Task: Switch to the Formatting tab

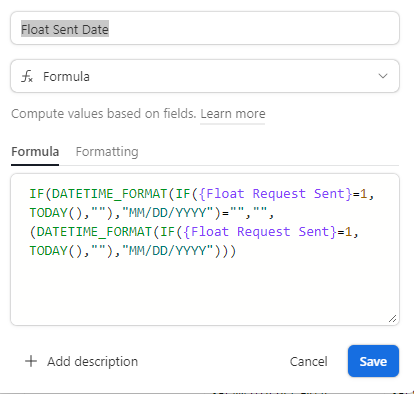Action: 107,152
